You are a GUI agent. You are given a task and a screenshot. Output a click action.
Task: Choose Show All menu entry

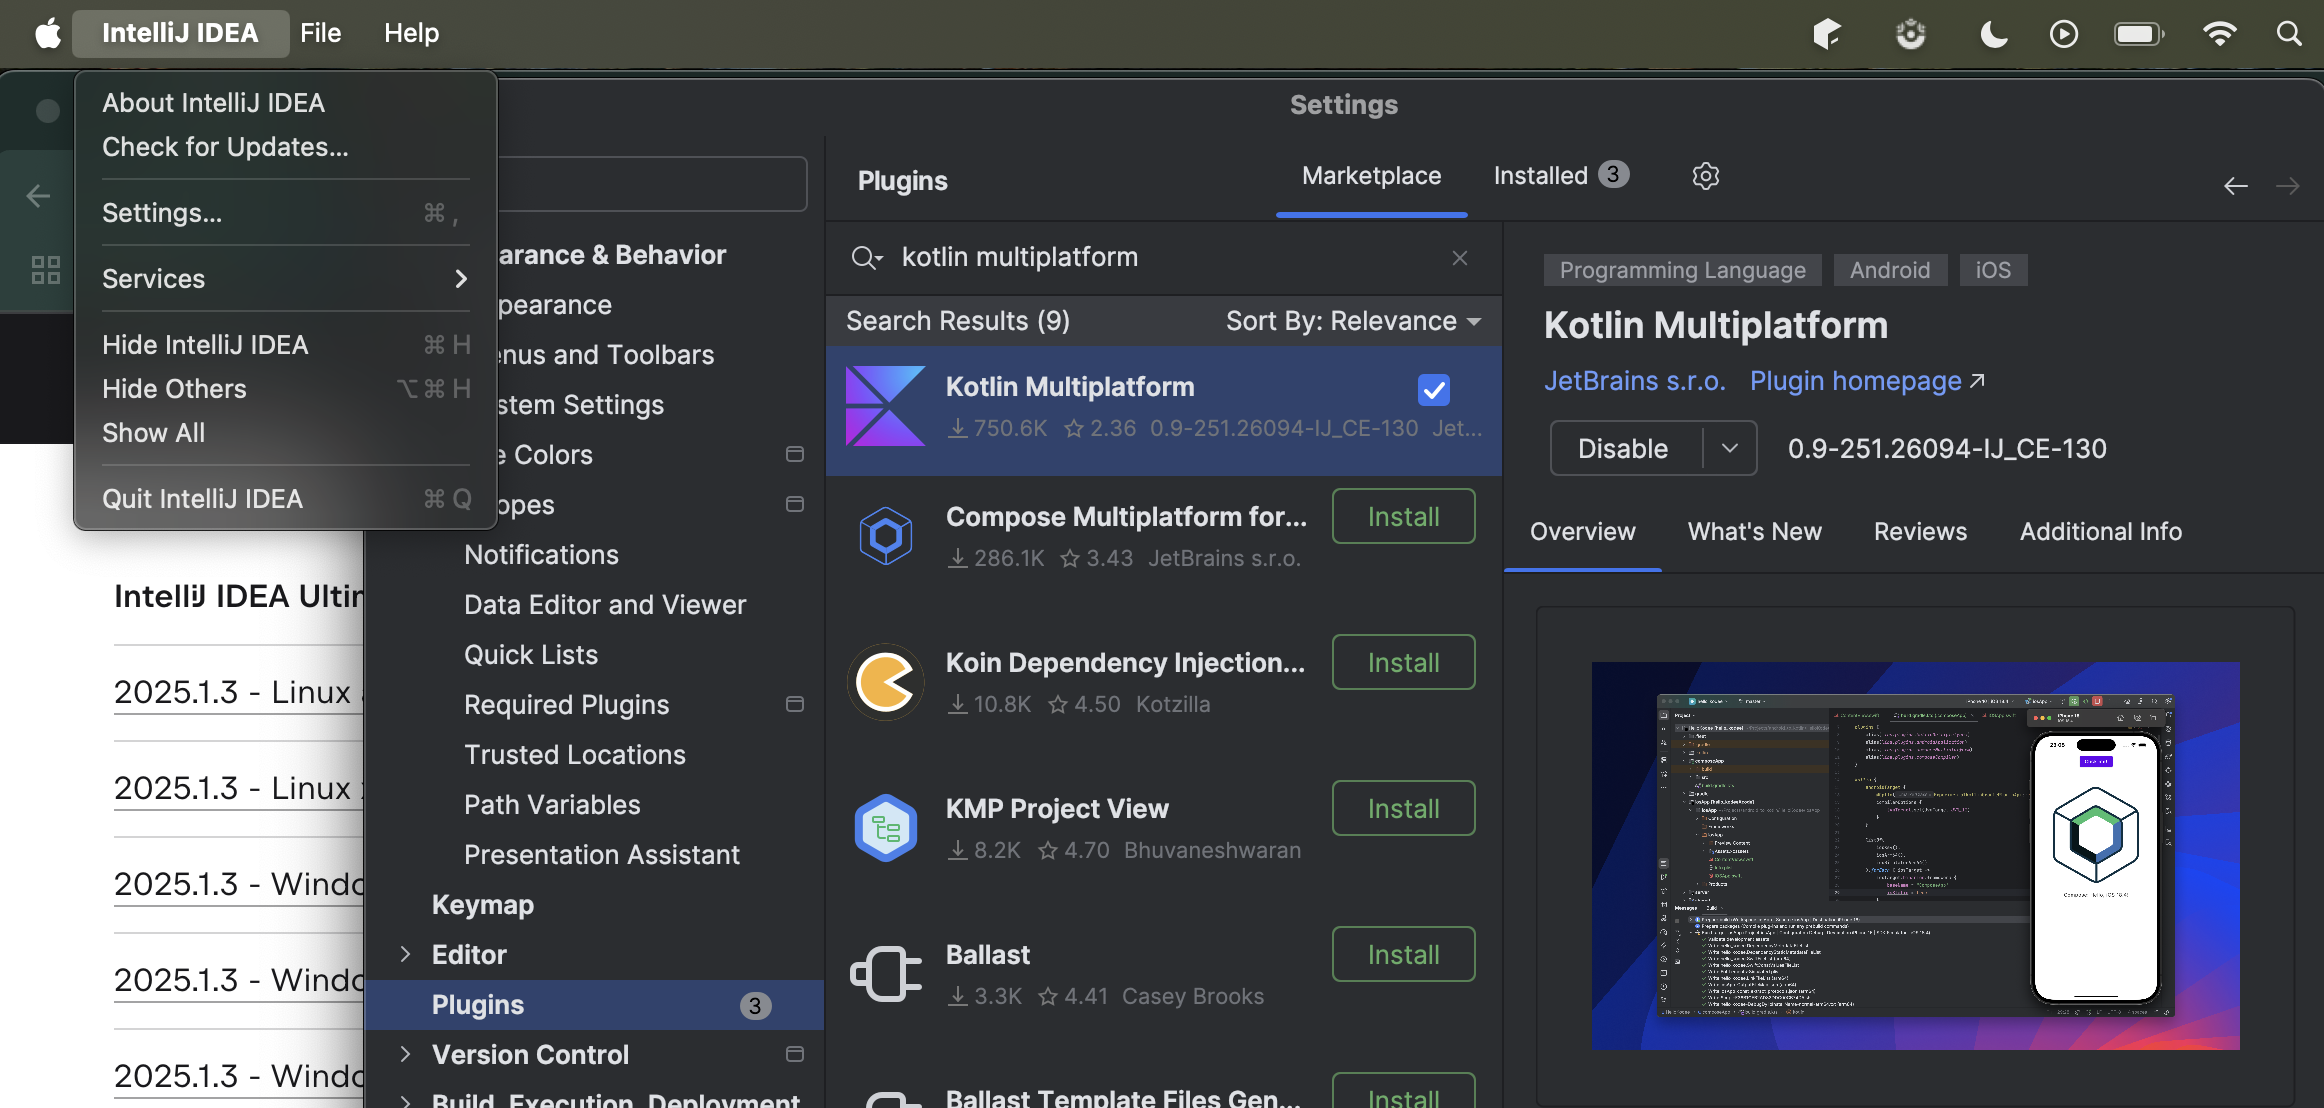(286, 433)
